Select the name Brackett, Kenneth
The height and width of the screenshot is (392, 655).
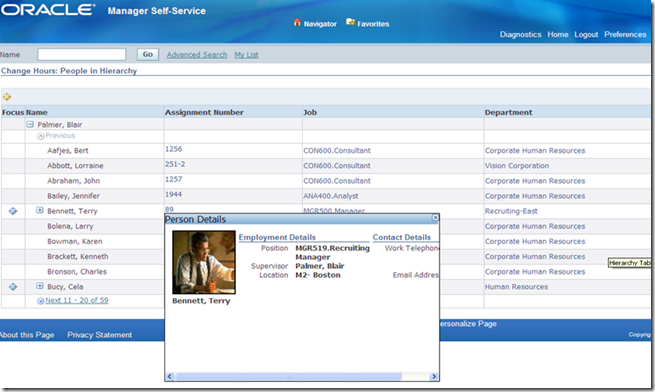click(78, 256)
